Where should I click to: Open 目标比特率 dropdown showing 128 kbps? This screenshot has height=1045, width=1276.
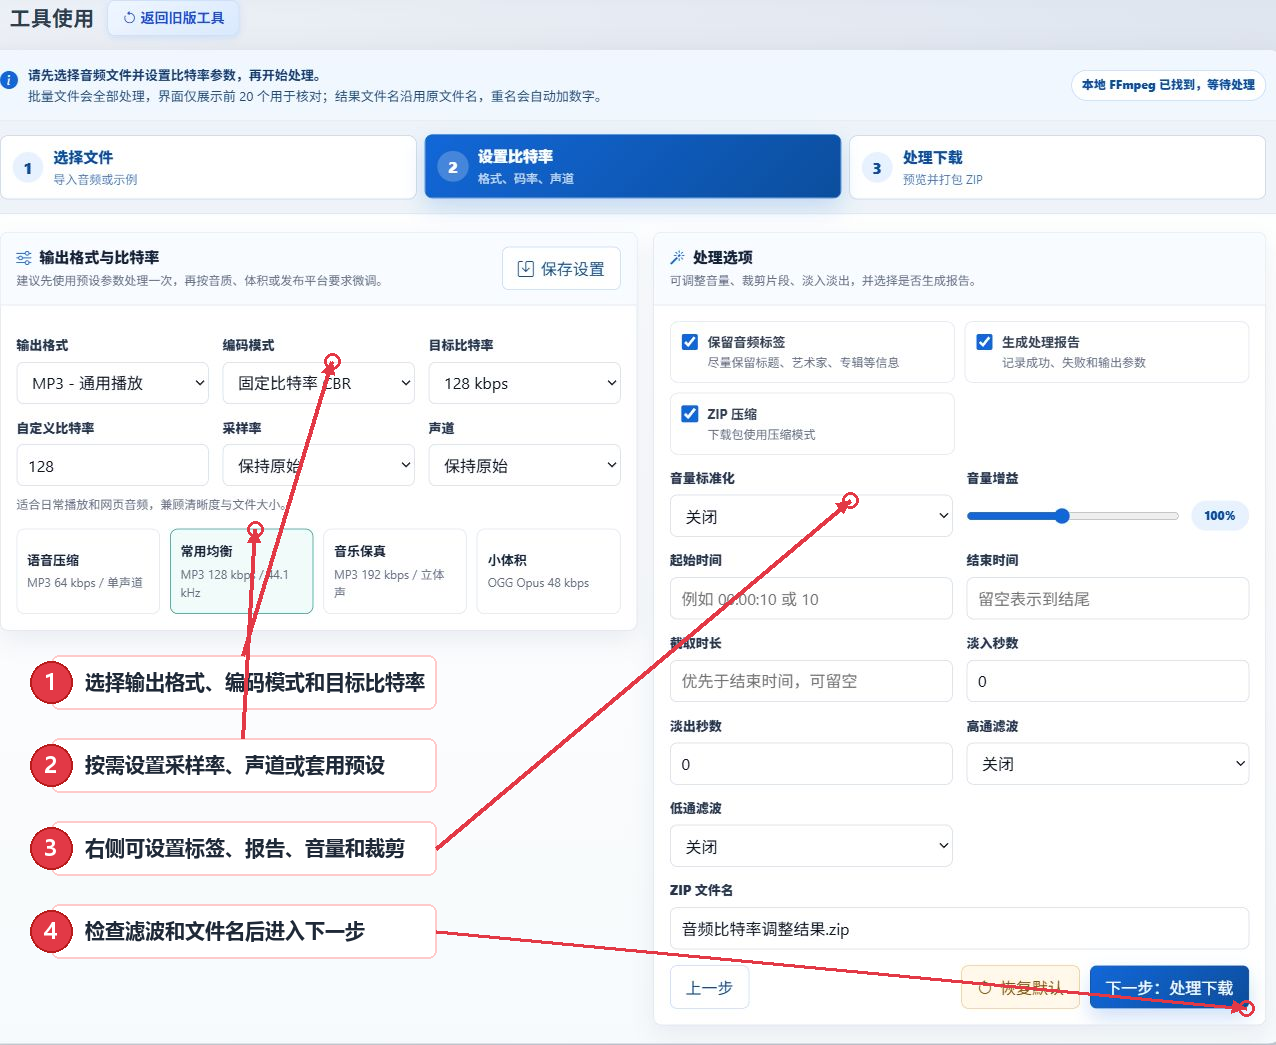525,383
